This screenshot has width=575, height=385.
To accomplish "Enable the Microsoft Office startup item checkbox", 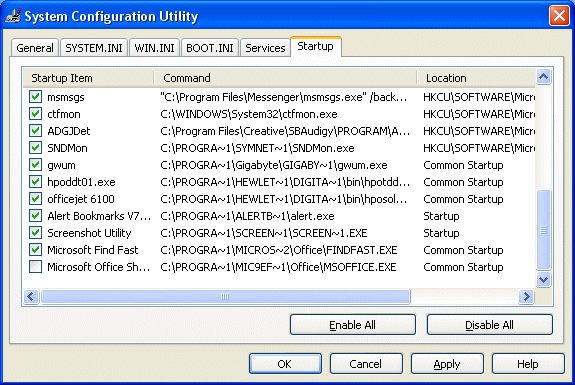I will pyautogui.click(x=35, y=267).
